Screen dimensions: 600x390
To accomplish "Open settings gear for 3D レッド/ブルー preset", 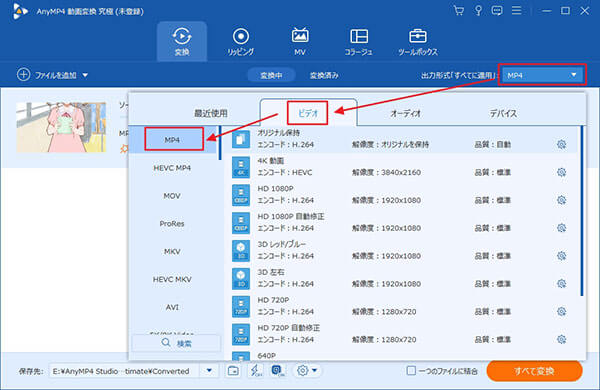I will [561, 256].
